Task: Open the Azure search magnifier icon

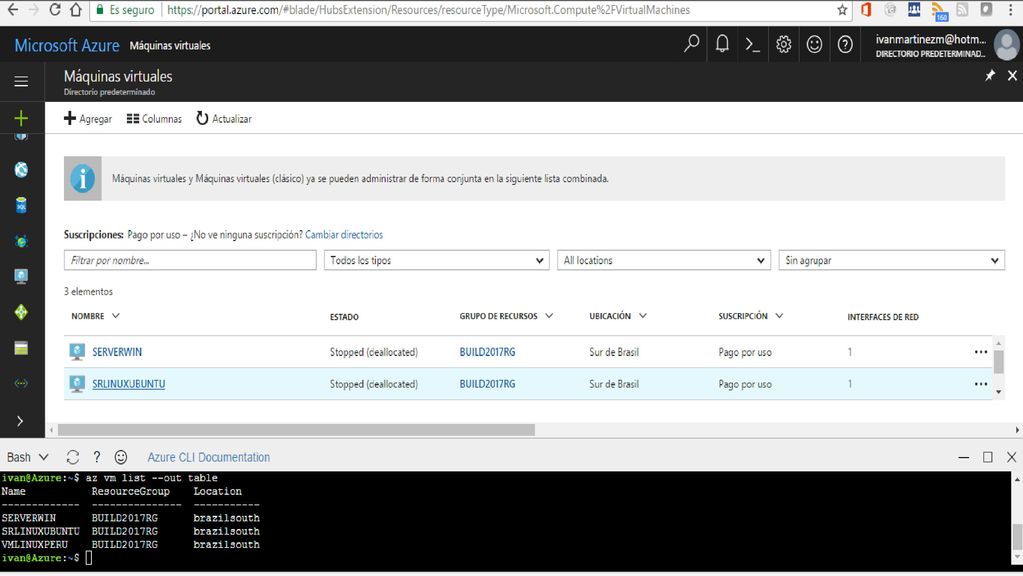Action: (692, 44)
